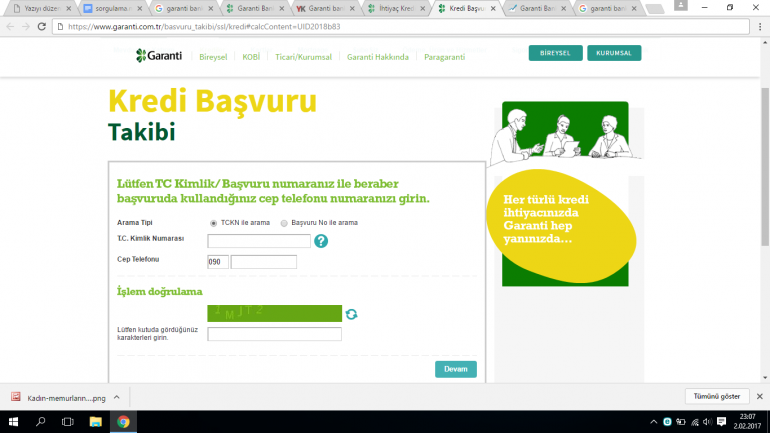Open the Bireysel navigation menu
This screenshot has height=433, width=770.
coord(213,57)
